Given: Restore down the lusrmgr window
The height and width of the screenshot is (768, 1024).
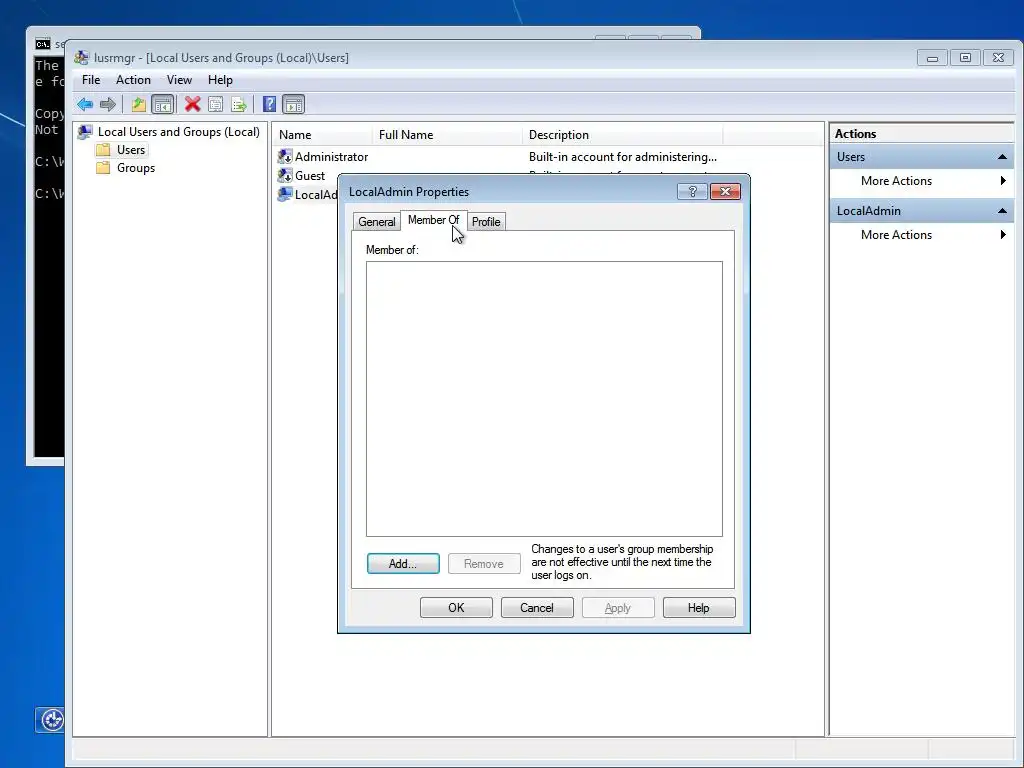Looking at the screenshot, I should point(965,57).
